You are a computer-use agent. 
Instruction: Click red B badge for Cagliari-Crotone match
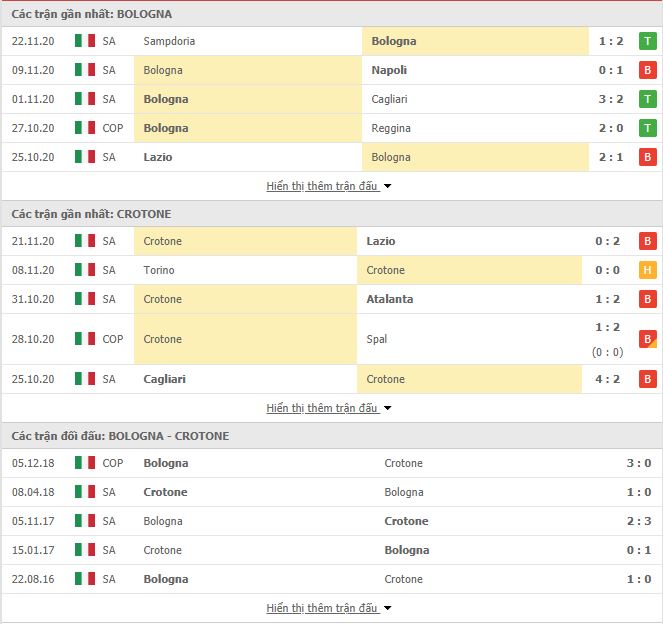point(647,379)
